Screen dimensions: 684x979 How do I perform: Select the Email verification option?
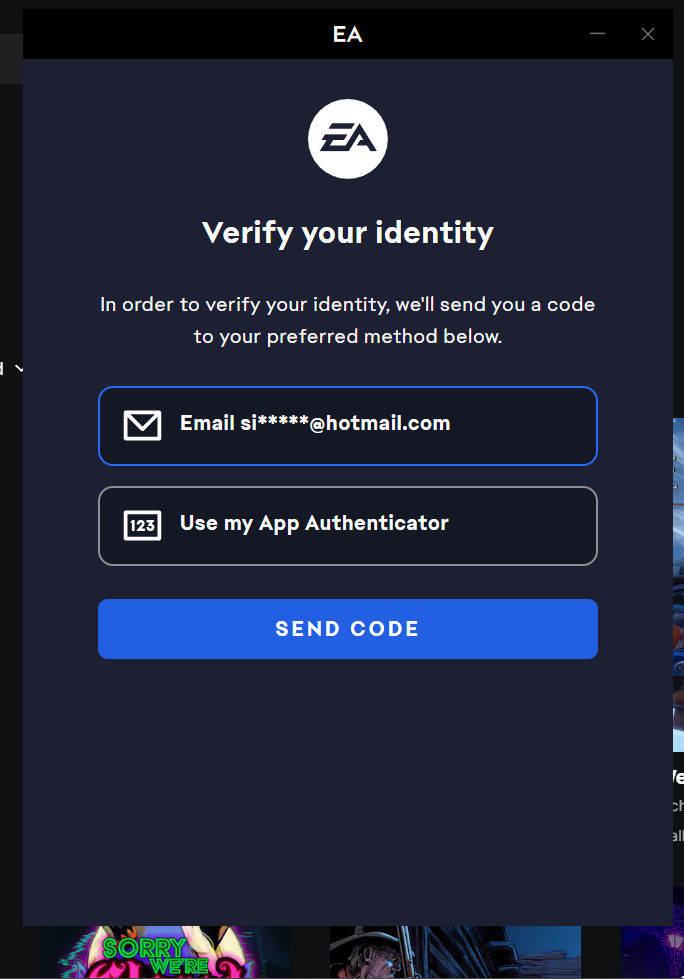pyautogui.click(x=347, y=425)
